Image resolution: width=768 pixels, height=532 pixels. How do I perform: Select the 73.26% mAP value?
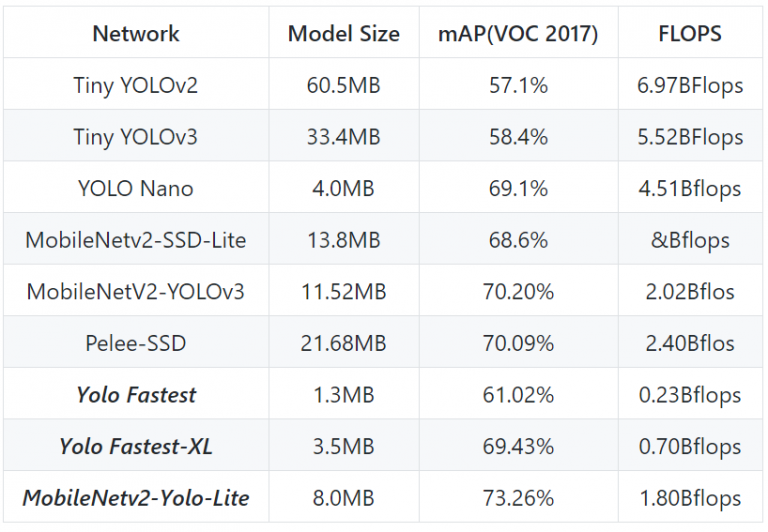518,498
